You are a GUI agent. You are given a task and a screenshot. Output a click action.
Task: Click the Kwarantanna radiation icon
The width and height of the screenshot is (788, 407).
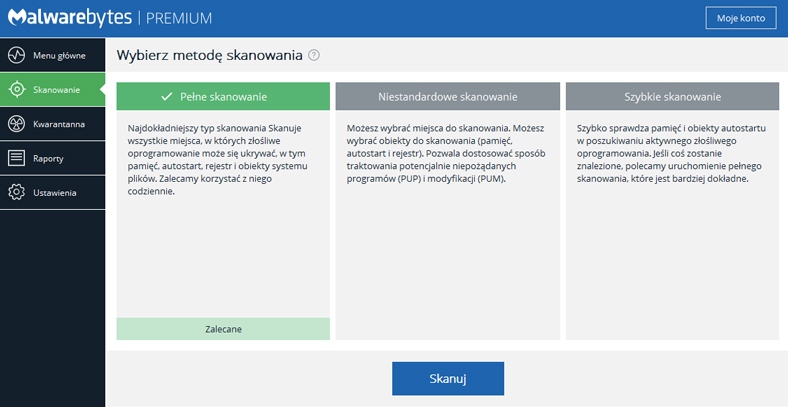pos(17,124)
